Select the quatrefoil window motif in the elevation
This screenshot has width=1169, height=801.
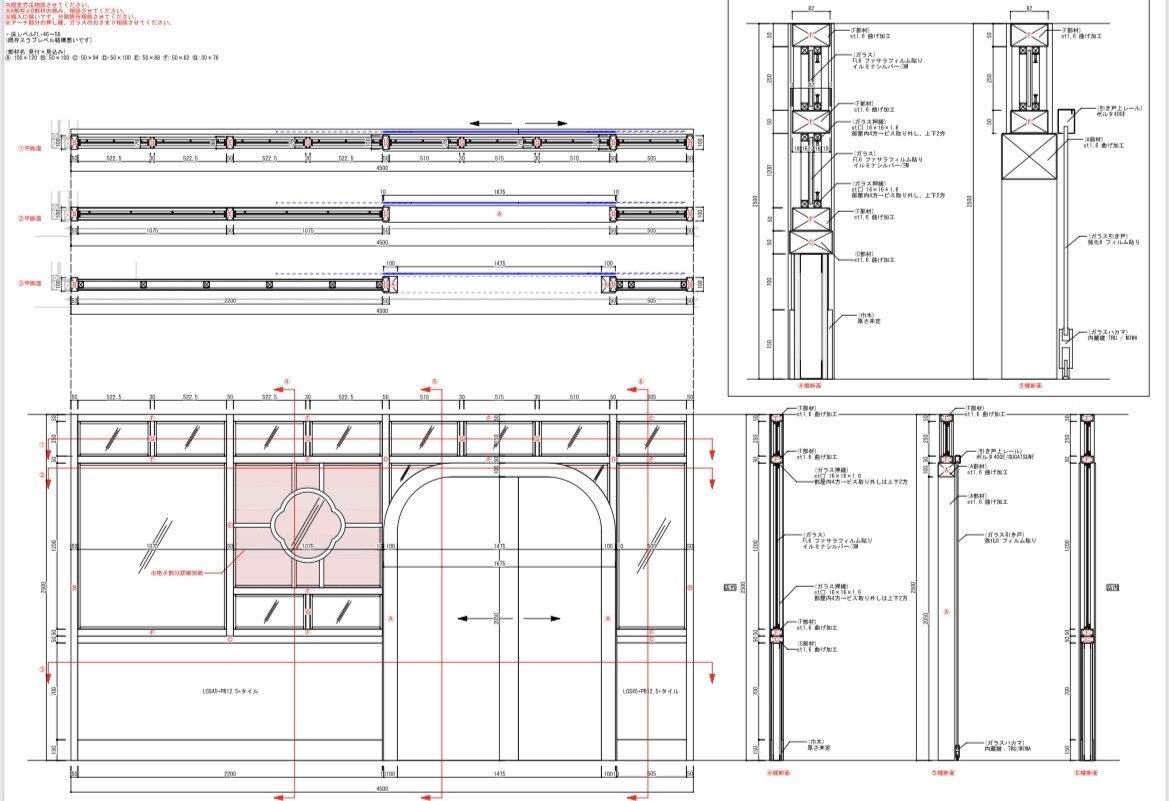[x=307, y=525]
